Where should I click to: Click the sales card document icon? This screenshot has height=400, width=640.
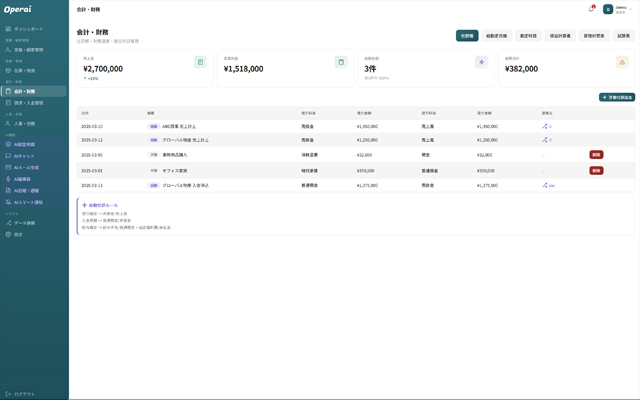tap(200, 62)
